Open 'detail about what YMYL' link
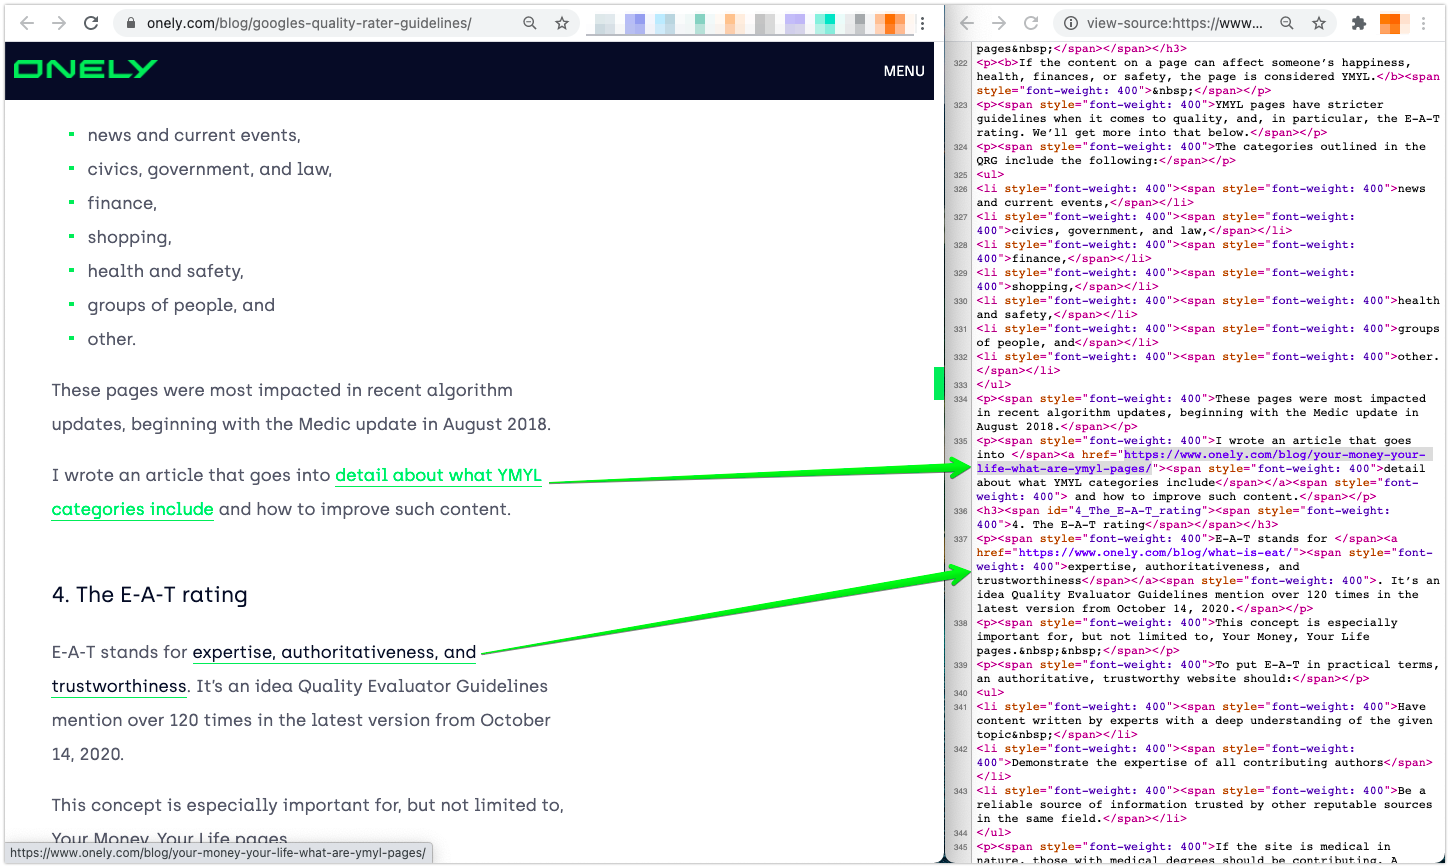Screen dimensions: 1450x868 tap(438, 476)
